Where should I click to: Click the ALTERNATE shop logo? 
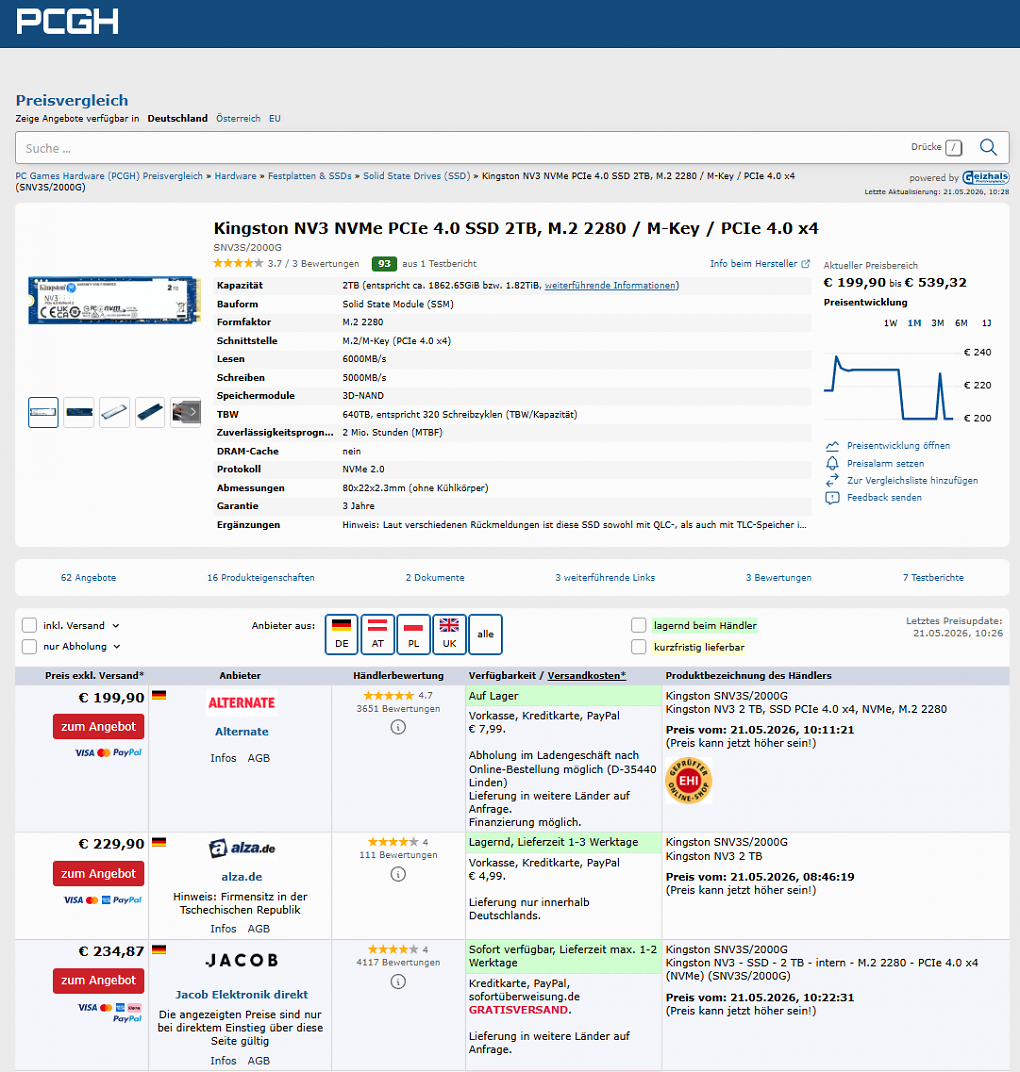coord(241,703)
